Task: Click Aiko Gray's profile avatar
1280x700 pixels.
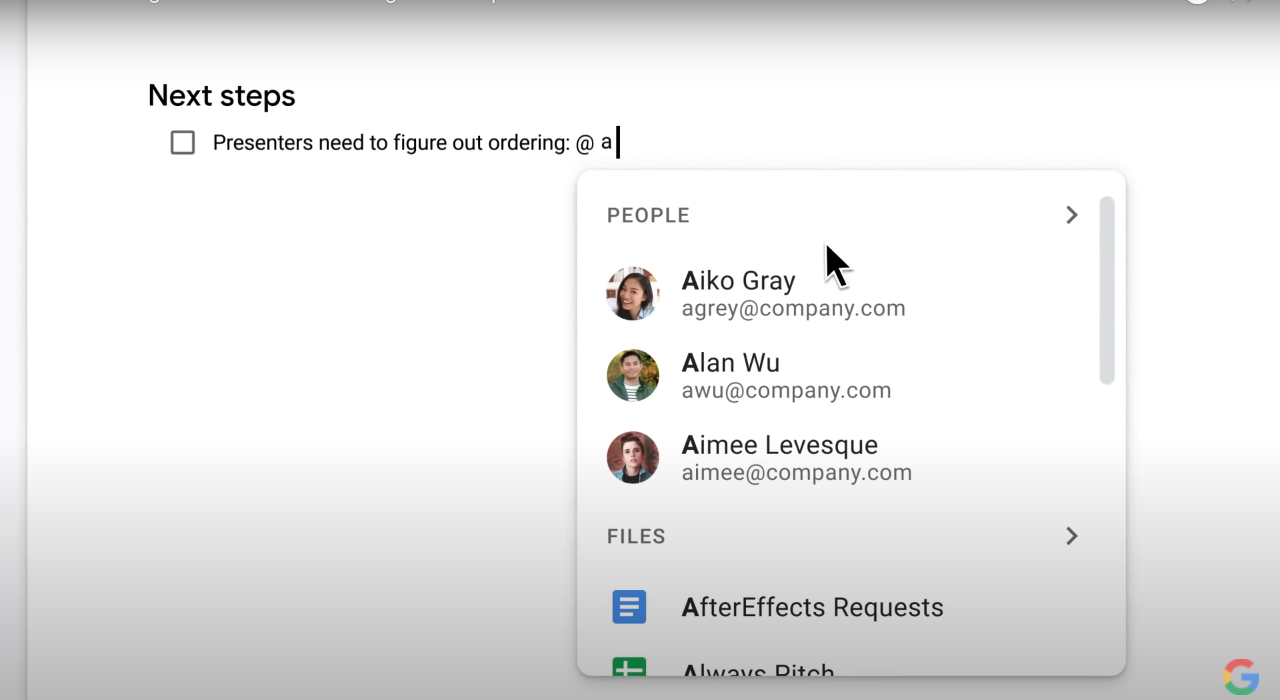Action: tap(633, 293)
